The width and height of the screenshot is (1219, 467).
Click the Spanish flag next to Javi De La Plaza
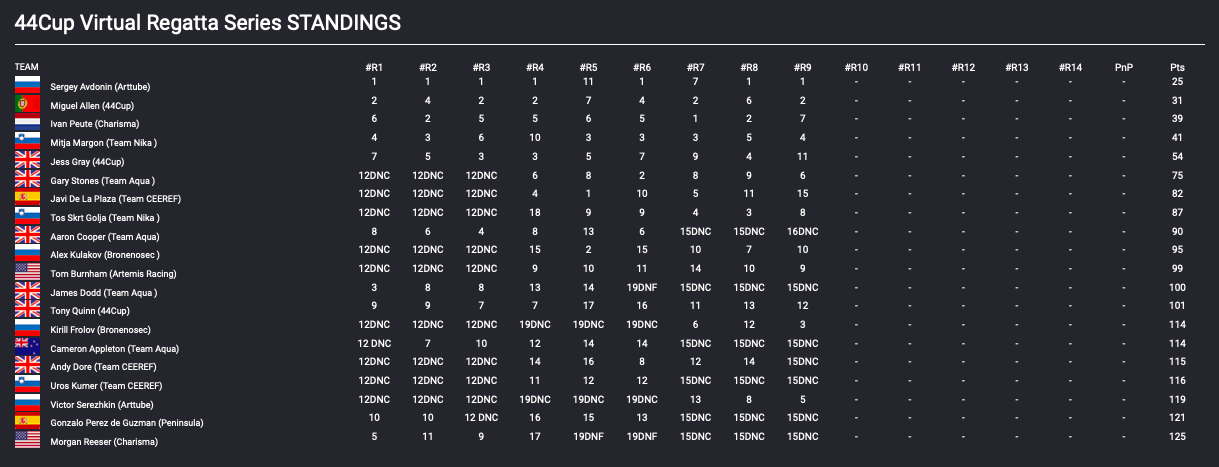click(27, 197)
